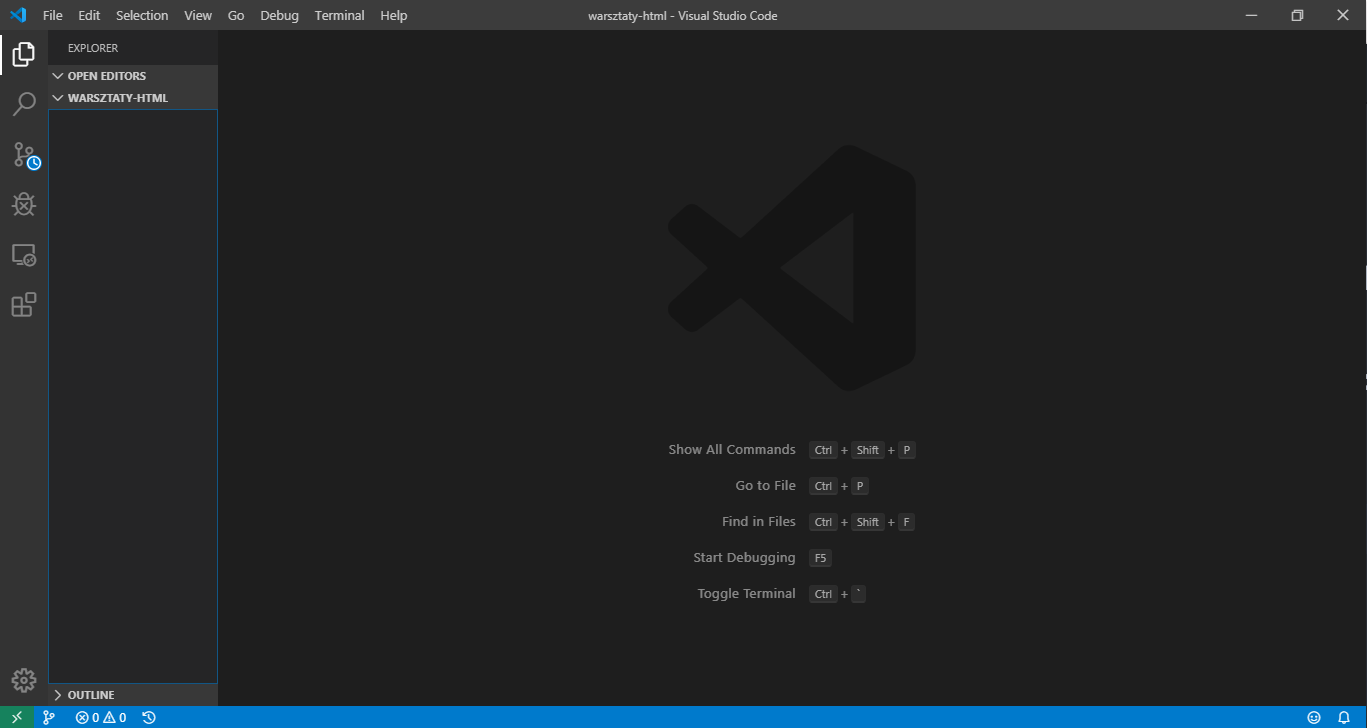Open the Edit menu
1367x728 pixels.
(89, 15)
